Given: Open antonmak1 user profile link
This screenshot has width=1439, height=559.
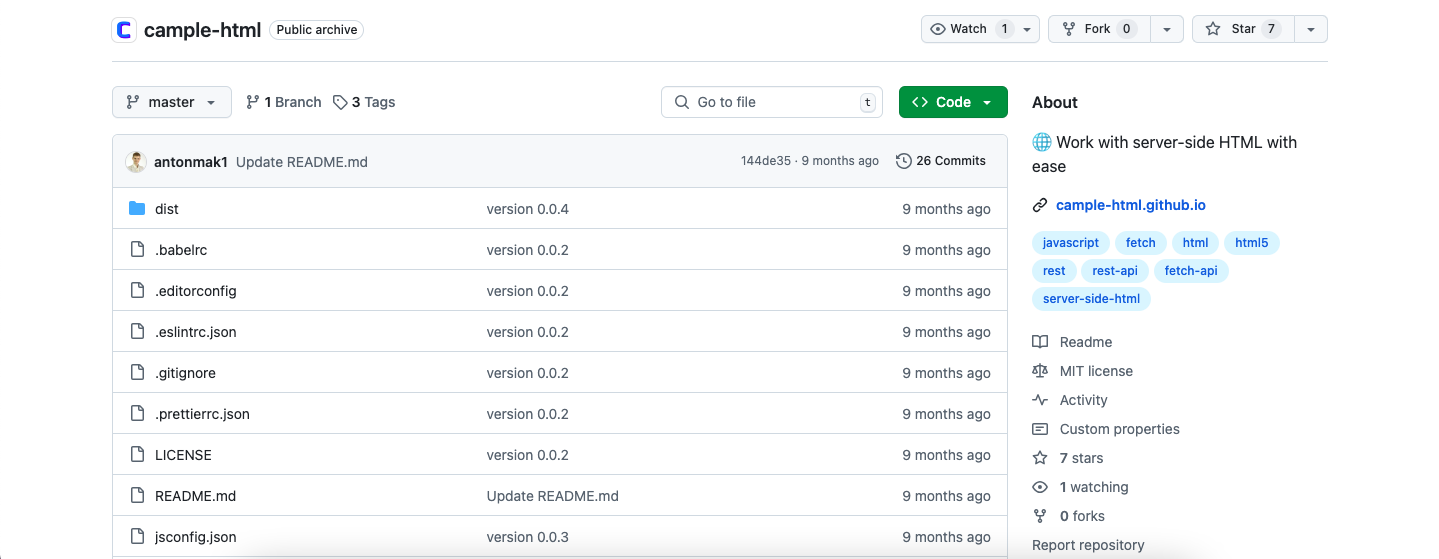Looking at the screenshot, I should pos(191,162).
